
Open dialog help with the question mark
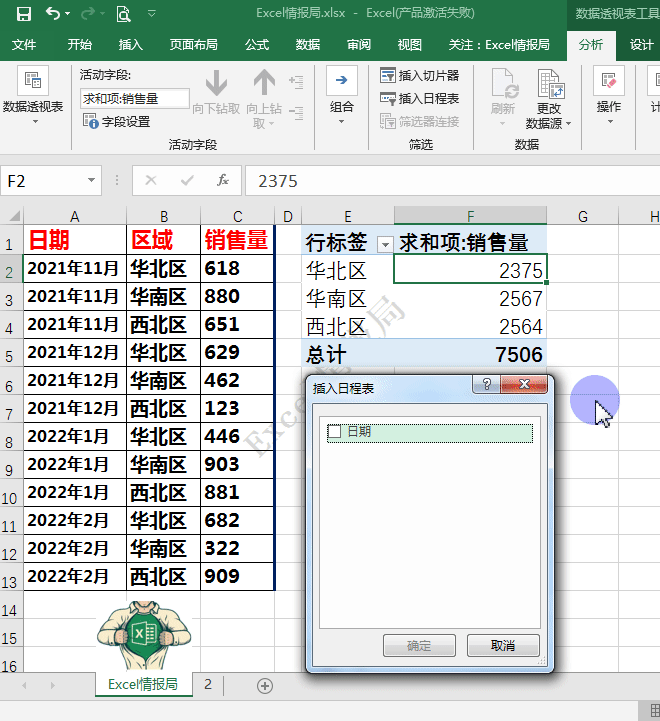[486, 384]
